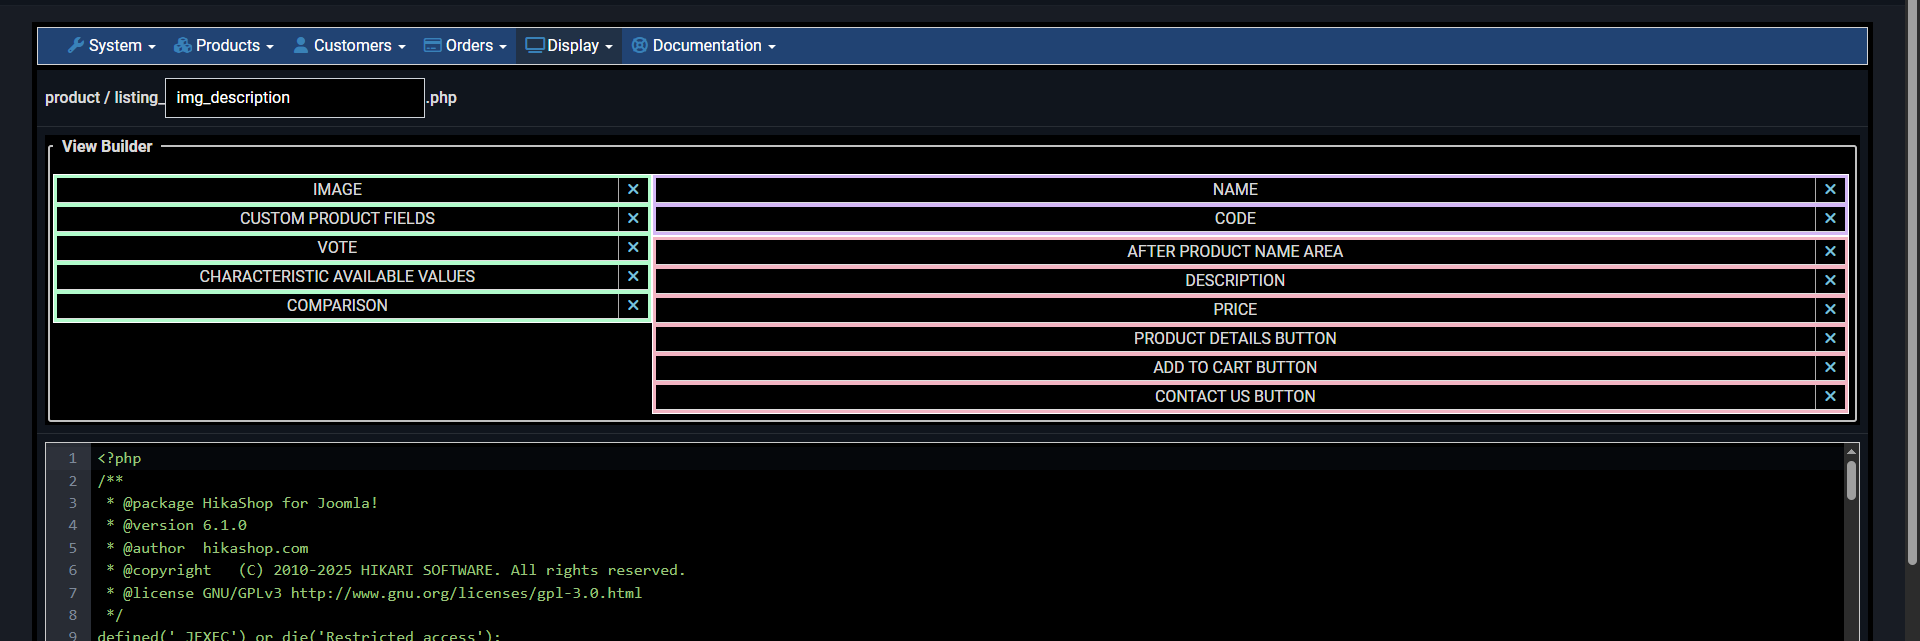1920x641 pixels.
Task: Click the file name input field
Action: pos(295,98)
